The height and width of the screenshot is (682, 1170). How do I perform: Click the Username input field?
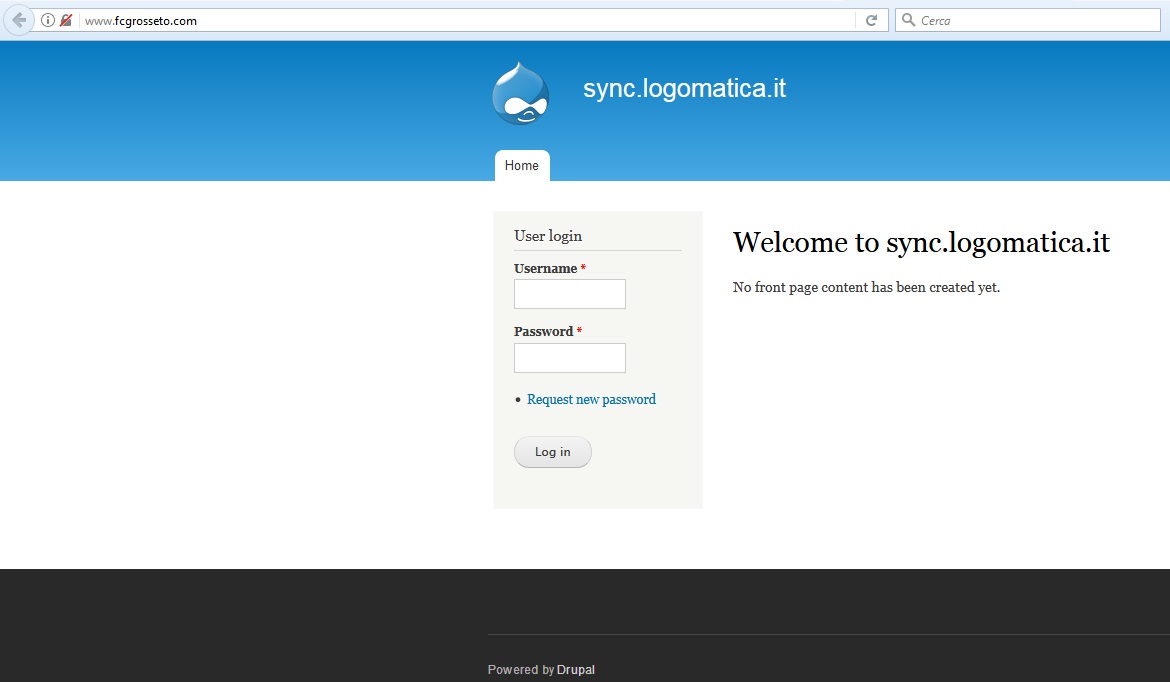(x=569, y=294)
